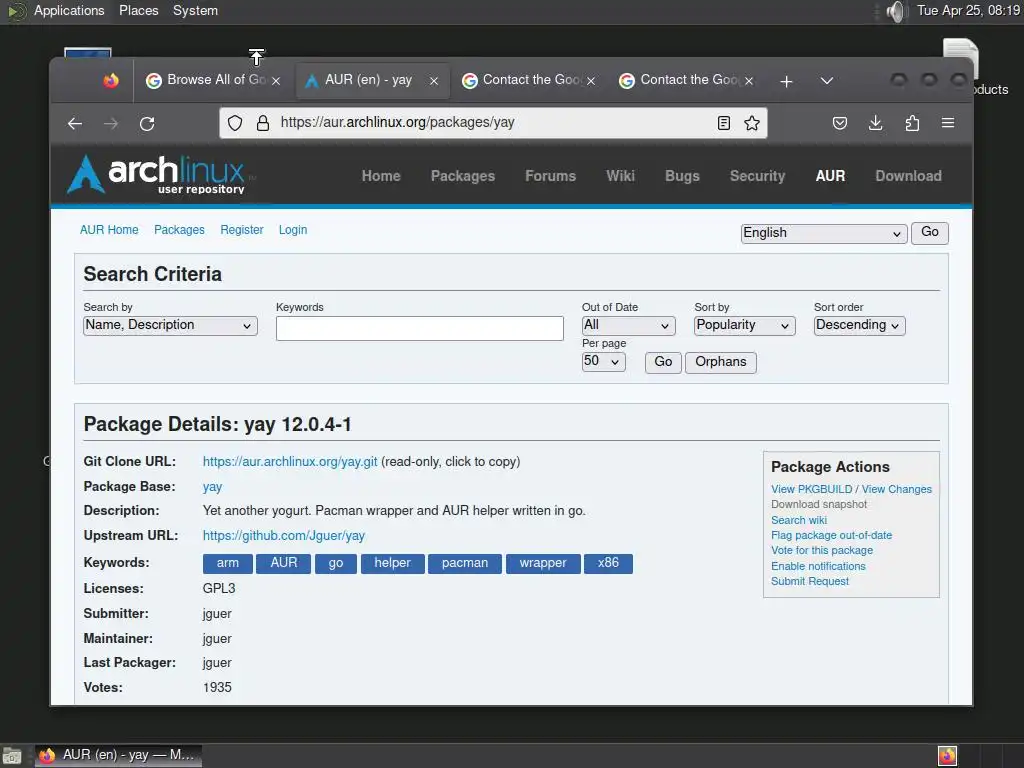
Task: Open the Downloads panel icon
Action: 876,123
